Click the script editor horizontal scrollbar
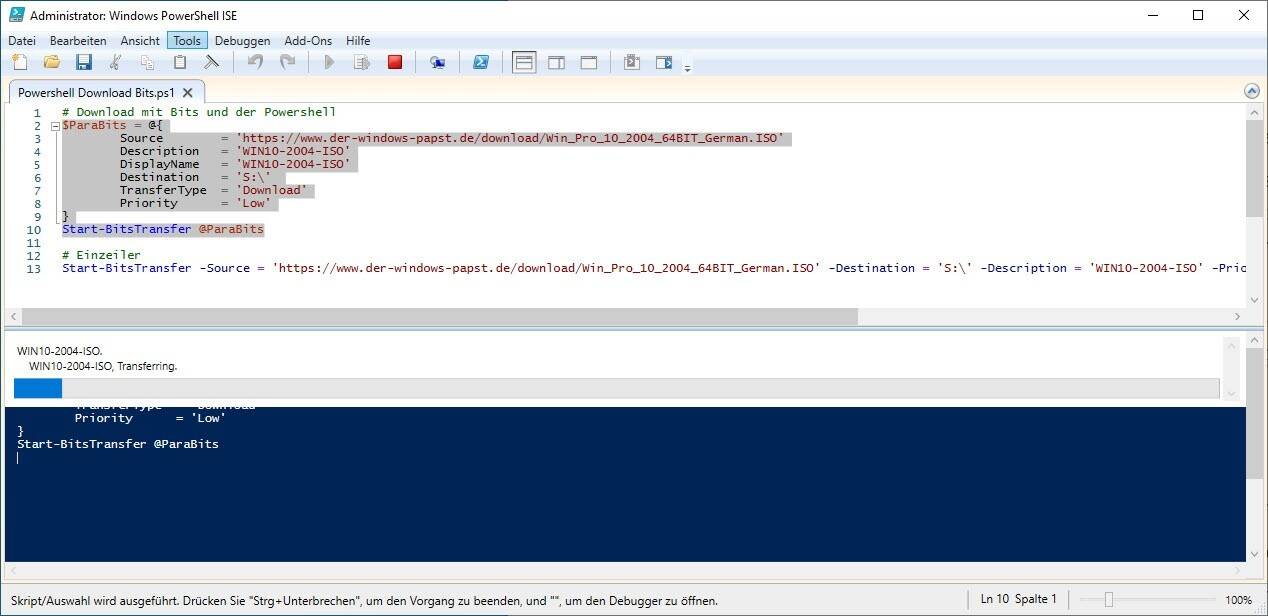 click(x=438, y=316)
